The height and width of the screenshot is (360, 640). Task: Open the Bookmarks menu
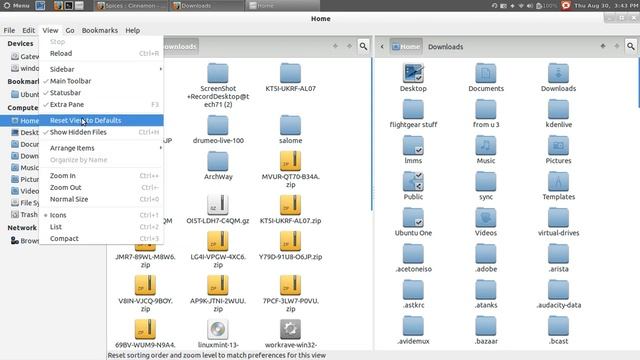tap(100, 30)
